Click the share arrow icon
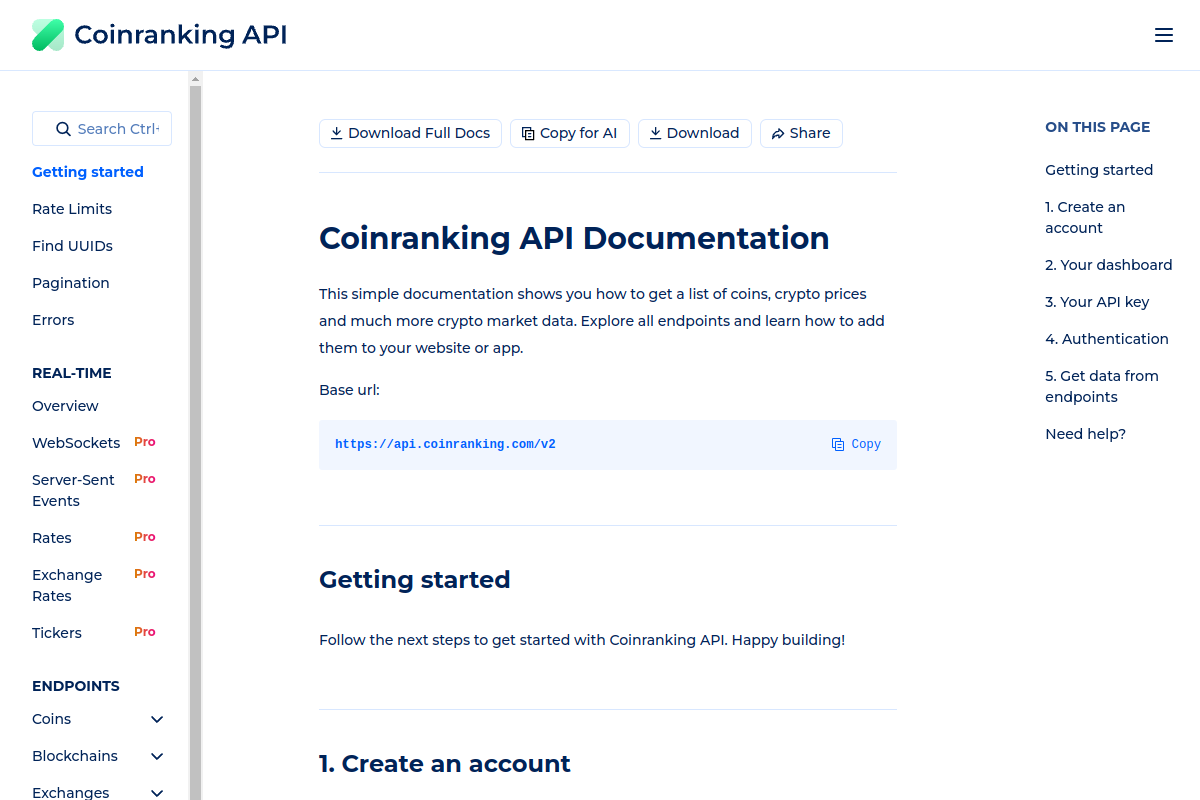This screenshot has height=800, width=1200. coord(777,133)
